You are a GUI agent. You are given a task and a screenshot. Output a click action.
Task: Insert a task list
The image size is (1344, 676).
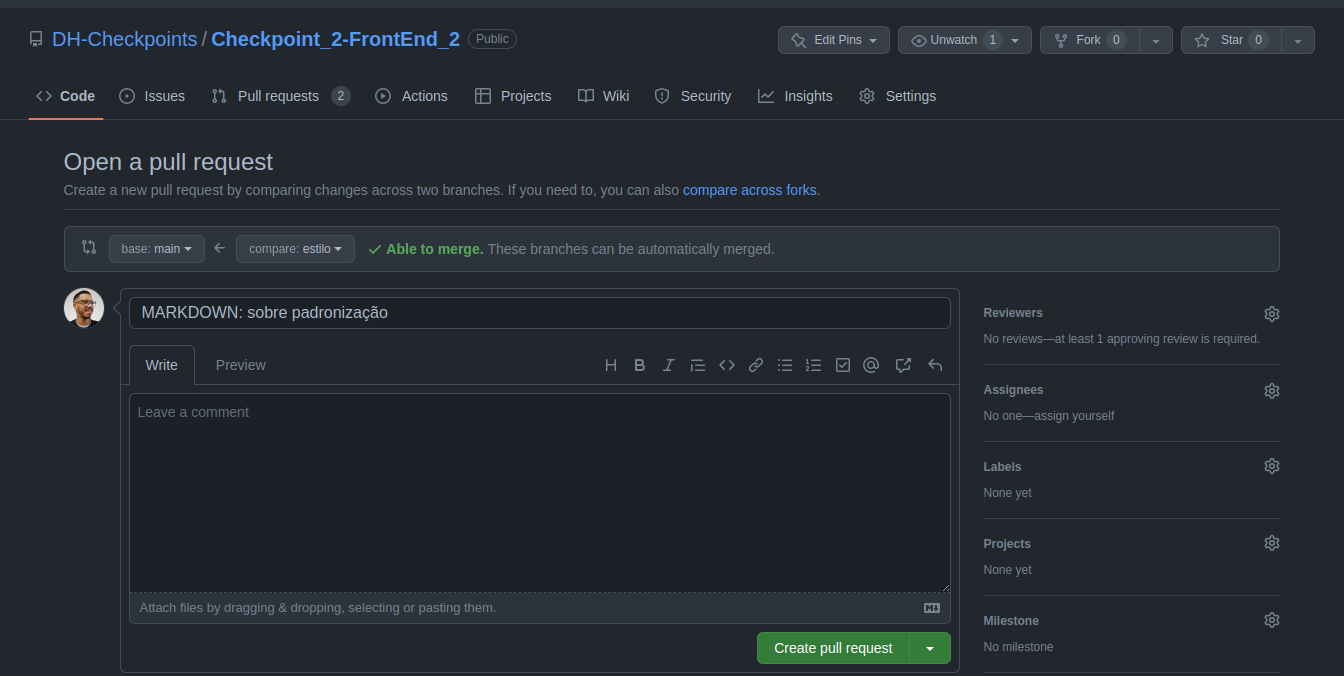(x=843, y=365)
